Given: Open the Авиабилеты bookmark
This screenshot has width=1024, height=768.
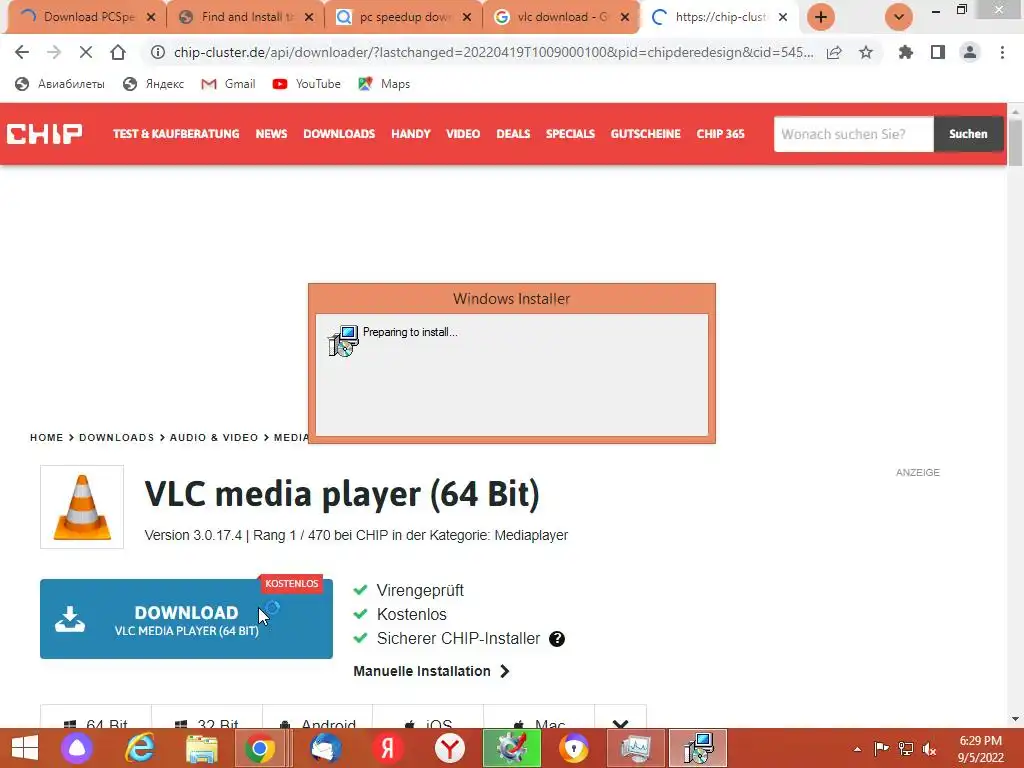Looking at the screenshot, I should (60, 84).
